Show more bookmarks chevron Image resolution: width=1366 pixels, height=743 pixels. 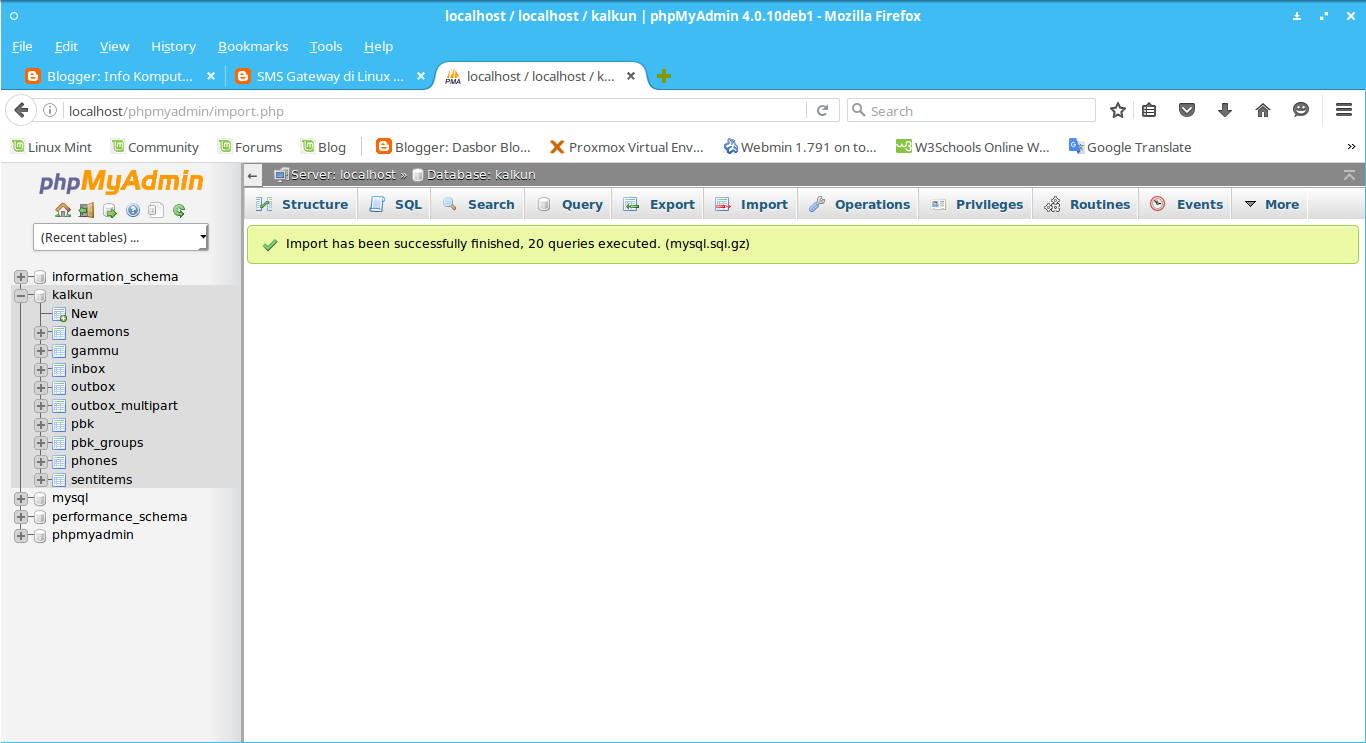(x=1352, y=147)
